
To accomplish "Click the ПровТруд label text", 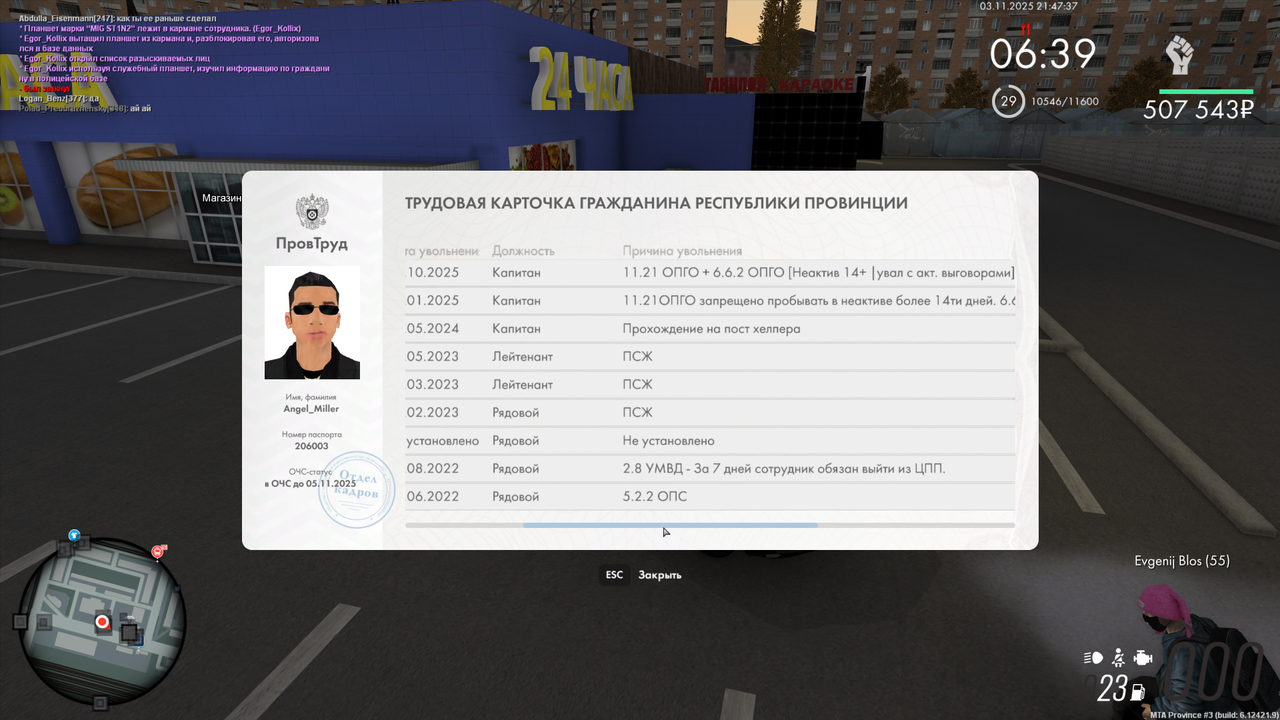I will (x=312, y=243).
